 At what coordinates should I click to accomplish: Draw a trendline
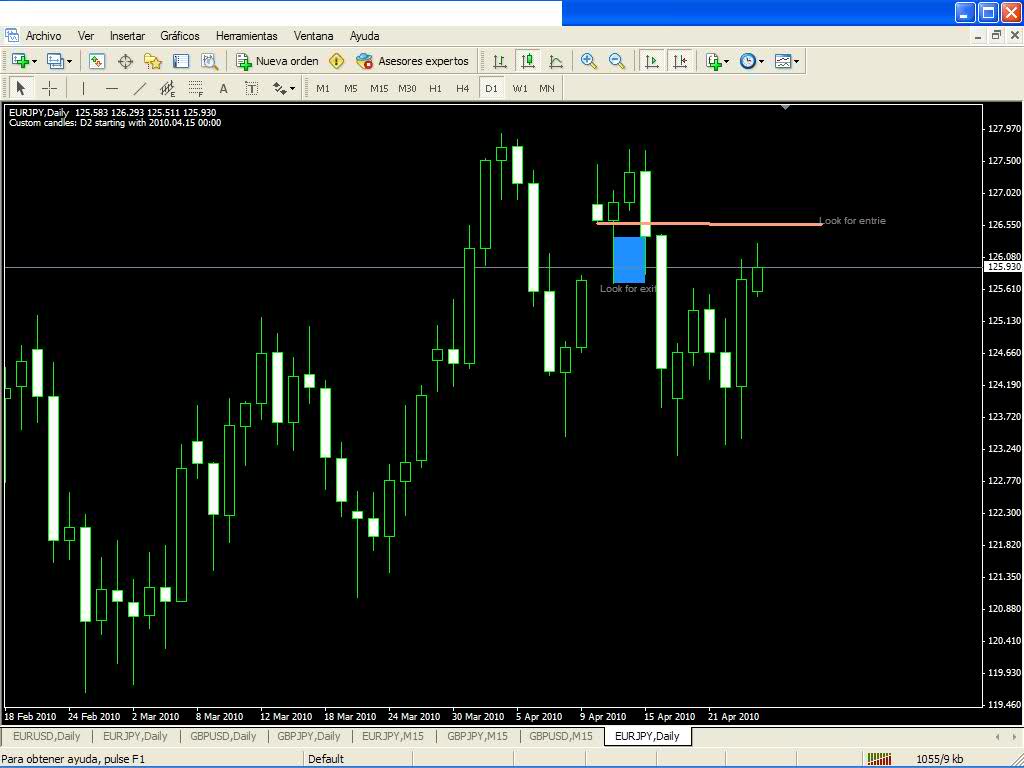tap(140, 88)
